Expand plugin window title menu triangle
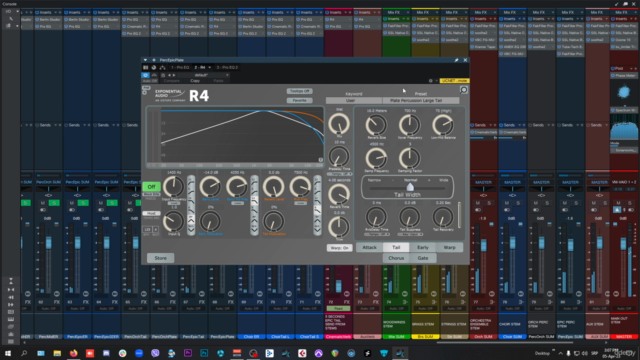This screenshot has height=360, width=640. pos(145,60)
